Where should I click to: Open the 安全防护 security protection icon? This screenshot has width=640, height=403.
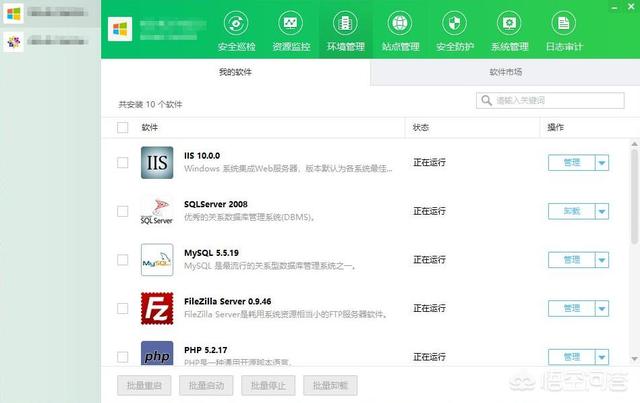[x=455, y=23]
